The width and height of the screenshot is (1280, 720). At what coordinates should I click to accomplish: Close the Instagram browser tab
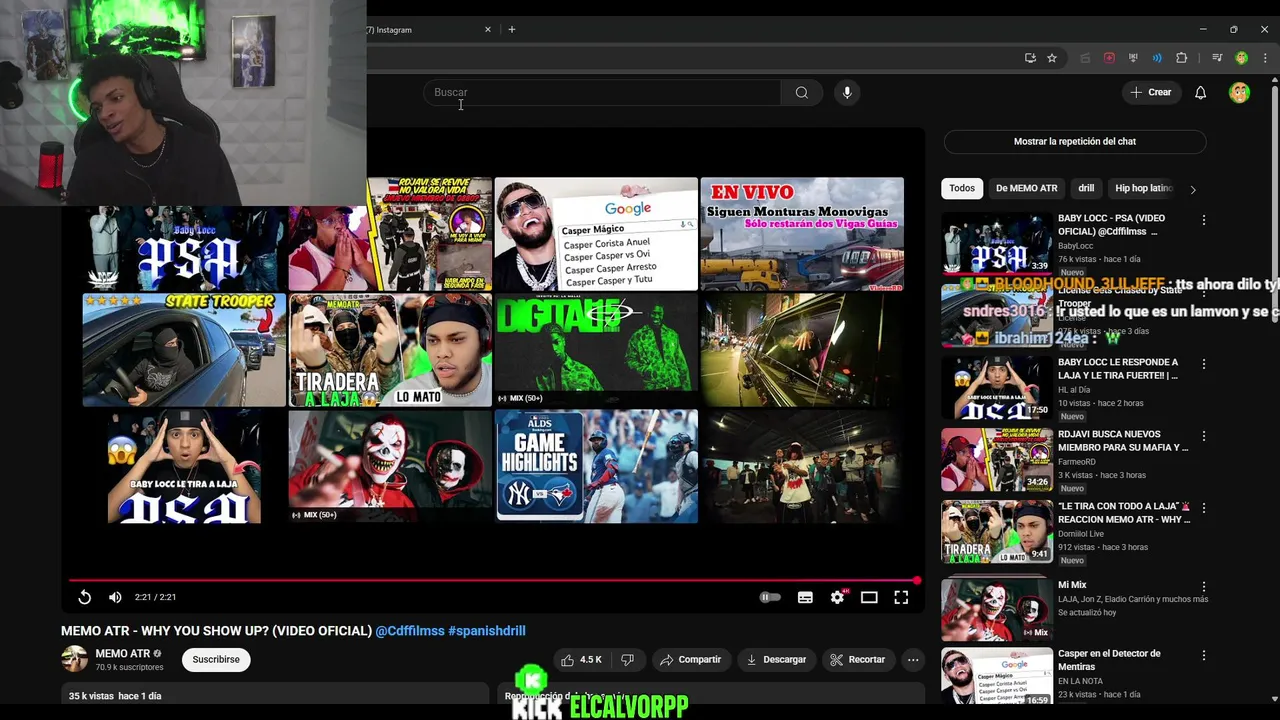[x=488, y=30]
